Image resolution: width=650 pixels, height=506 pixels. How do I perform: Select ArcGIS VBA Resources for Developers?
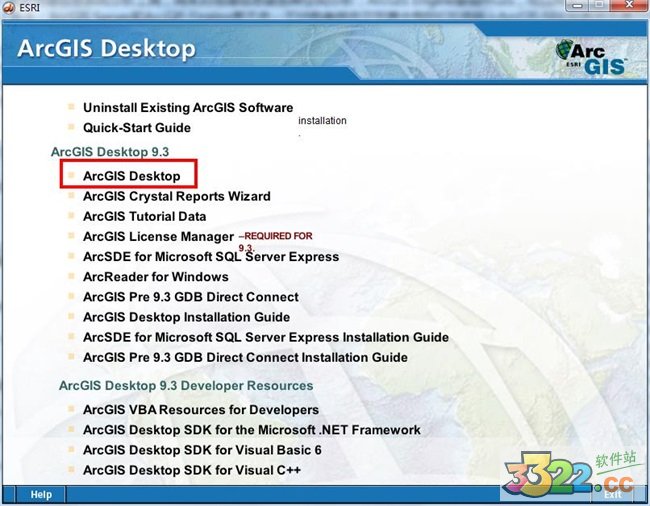[x=201, y=409]
